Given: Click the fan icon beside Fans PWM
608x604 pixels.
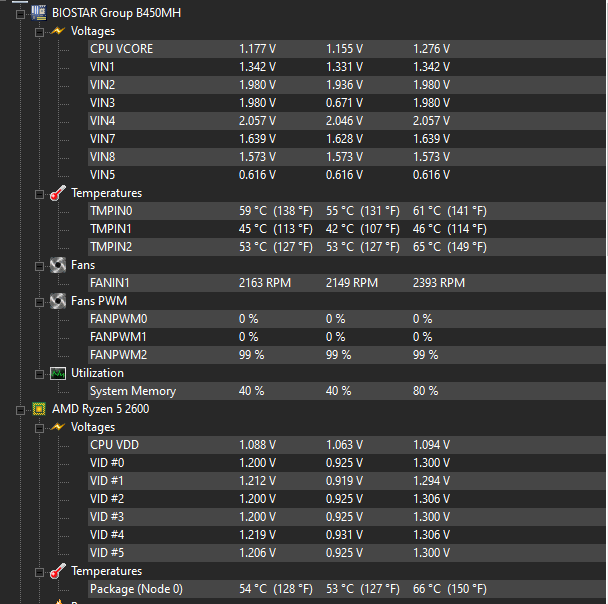Looking at the screenshot, I should pyautogui.click(x=58, y=301).
